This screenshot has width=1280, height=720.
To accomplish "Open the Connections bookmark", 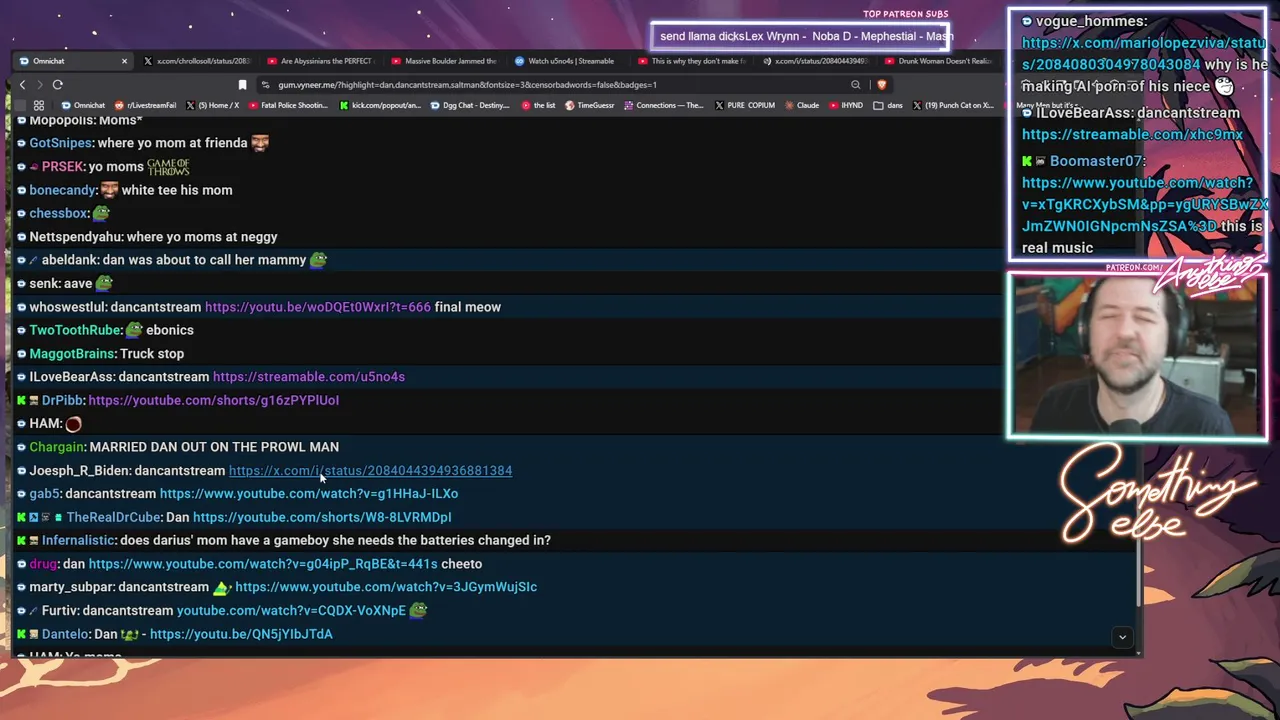I will [x=665, y=105].
